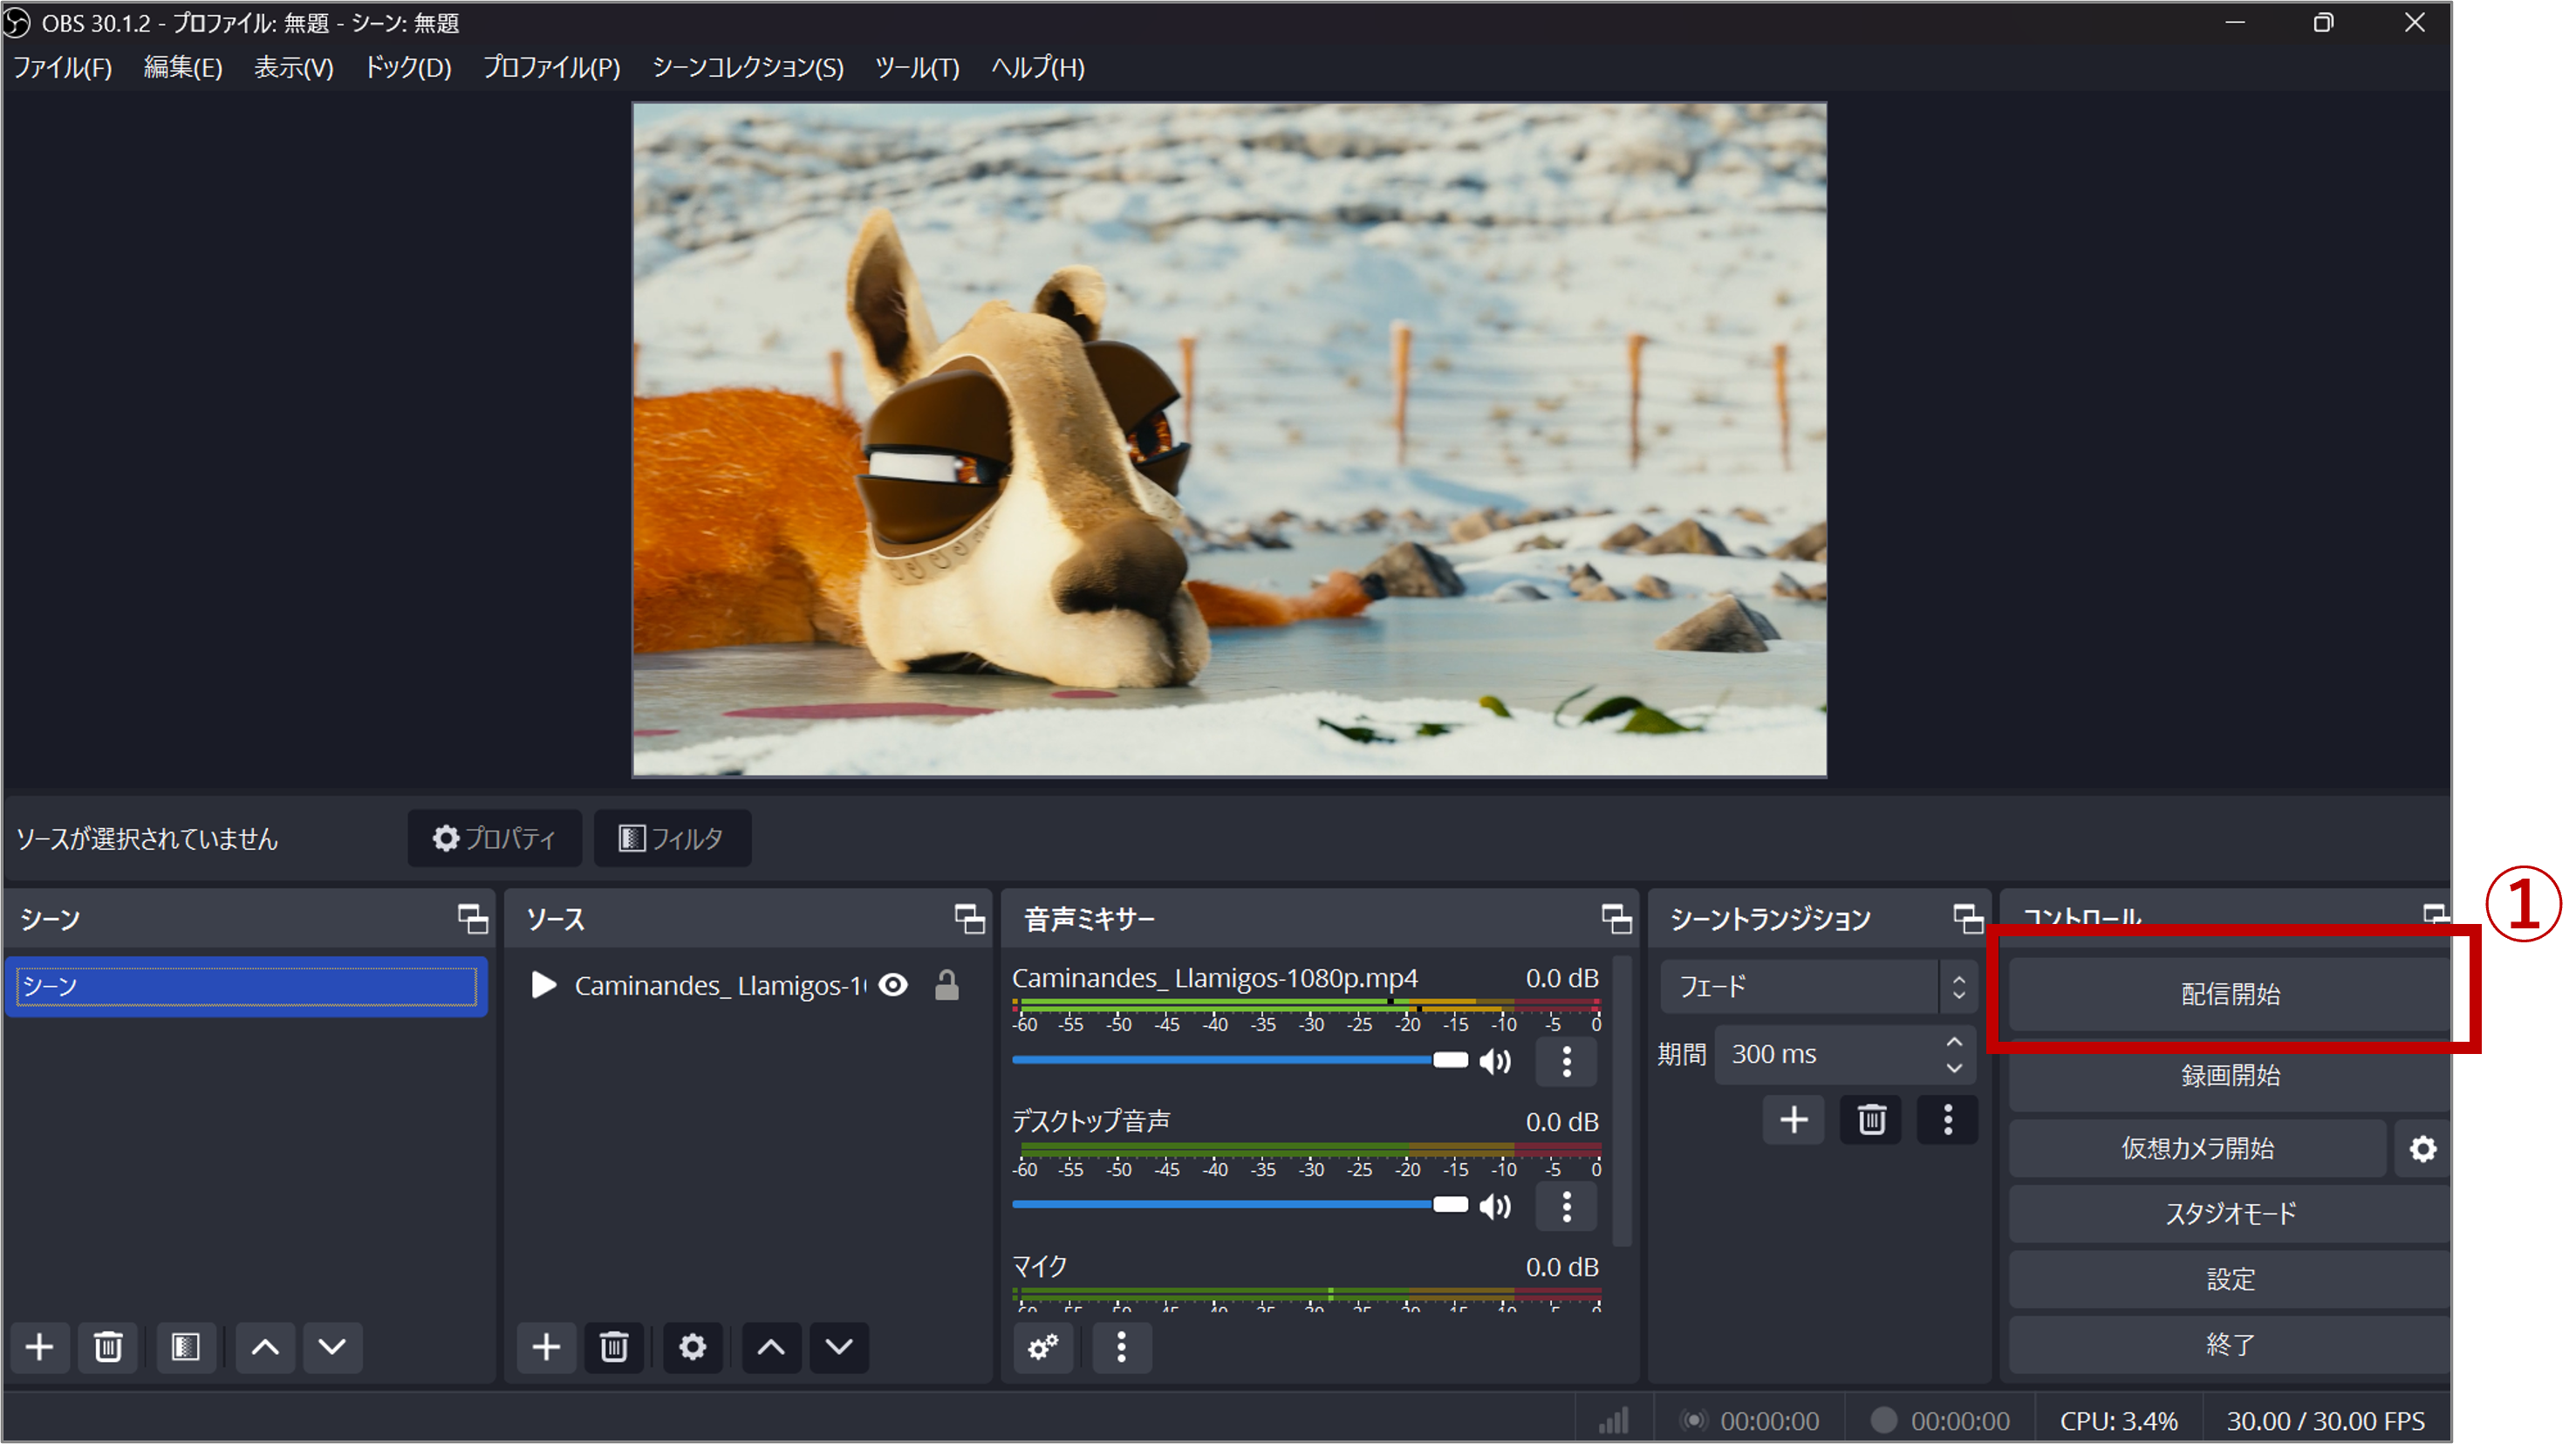This screenshot has width=2576, height=1444.
Task: Open the Tools menu
Action: click(x=917, y=67)
